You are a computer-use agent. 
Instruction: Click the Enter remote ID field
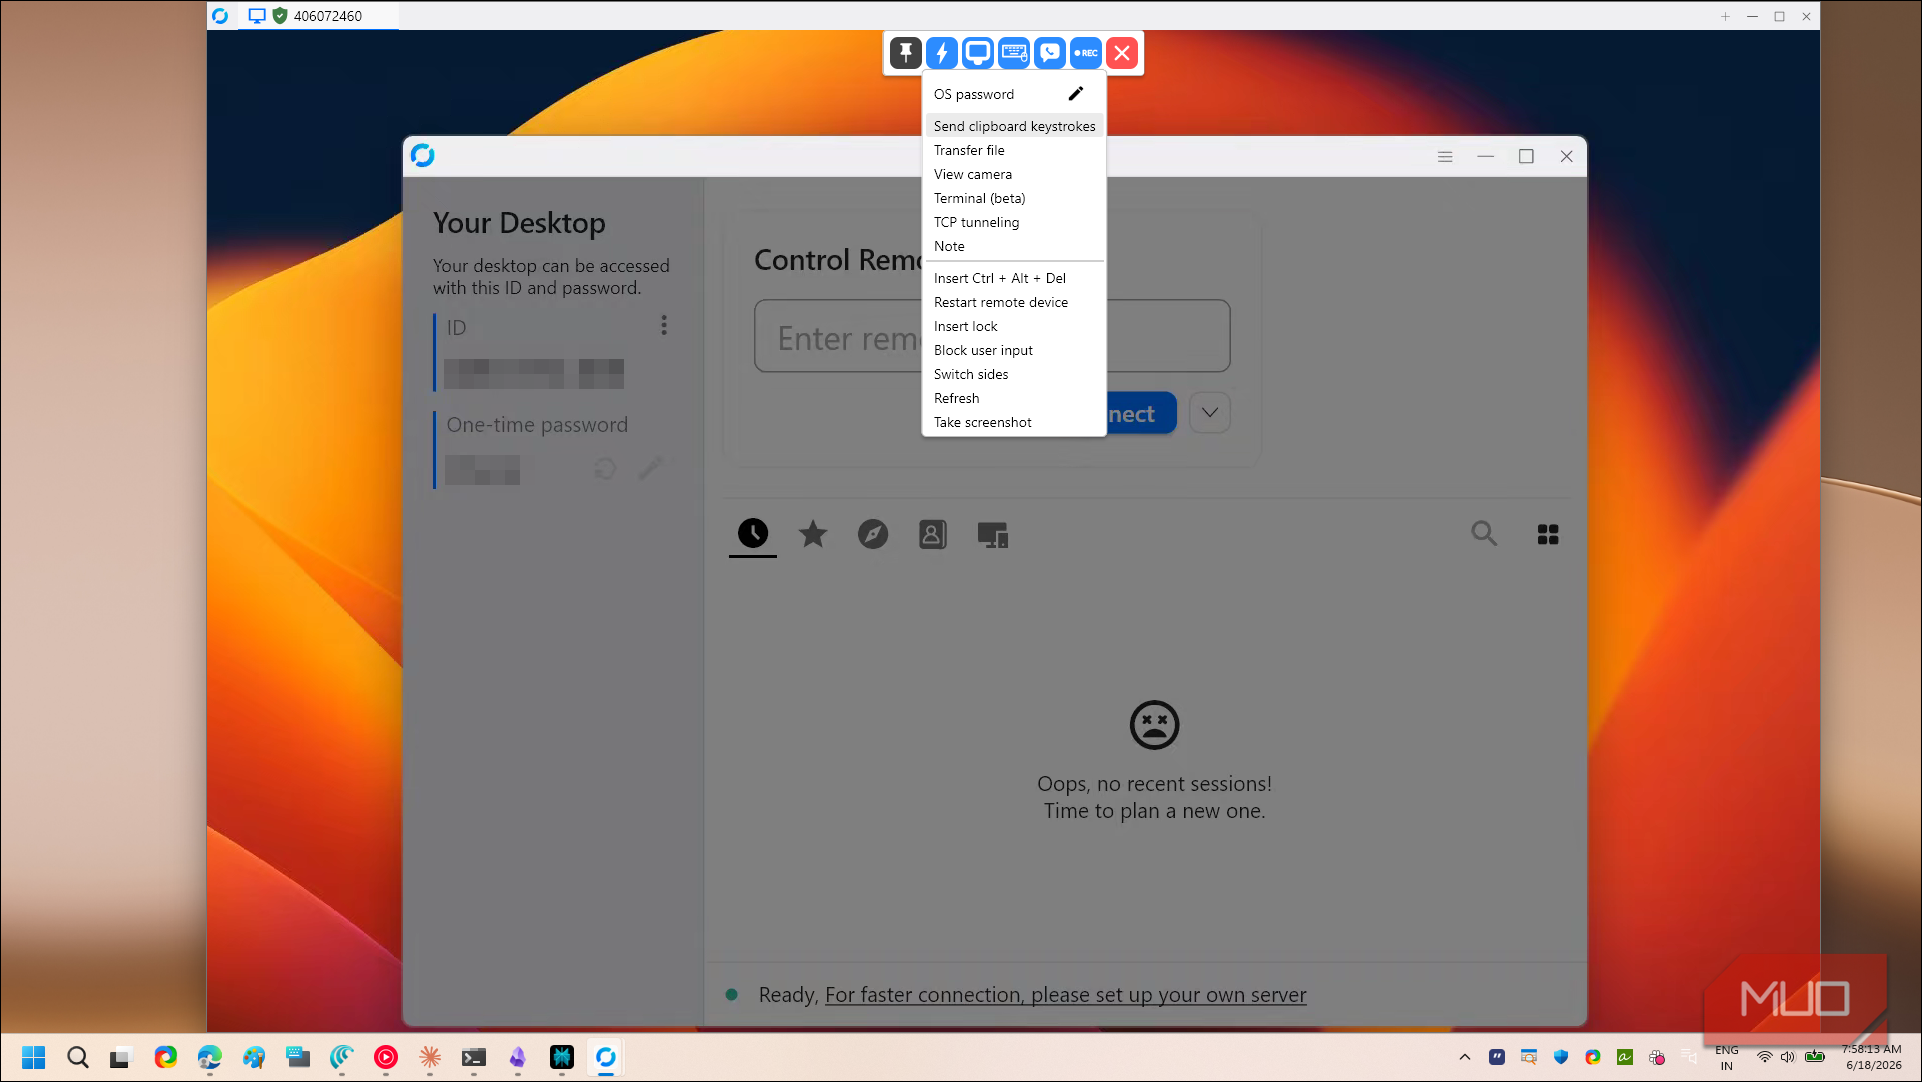pos(992,337)
